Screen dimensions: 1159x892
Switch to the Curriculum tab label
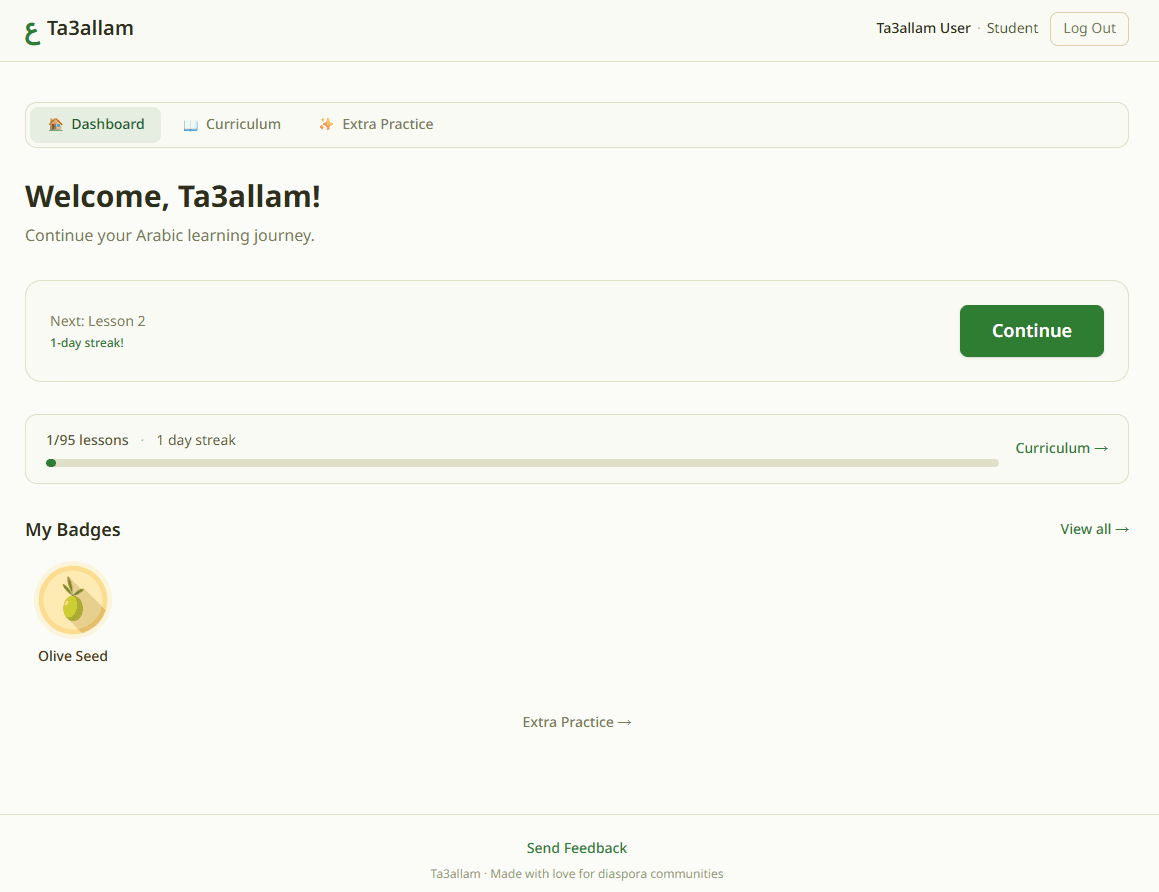[x=243, y=125]
